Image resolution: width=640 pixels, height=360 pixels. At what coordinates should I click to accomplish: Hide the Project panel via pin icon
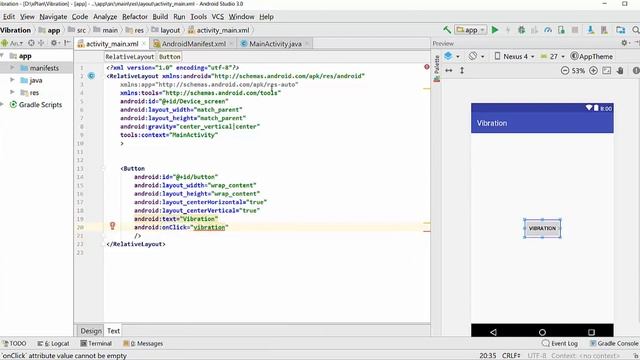click(67, 43)
